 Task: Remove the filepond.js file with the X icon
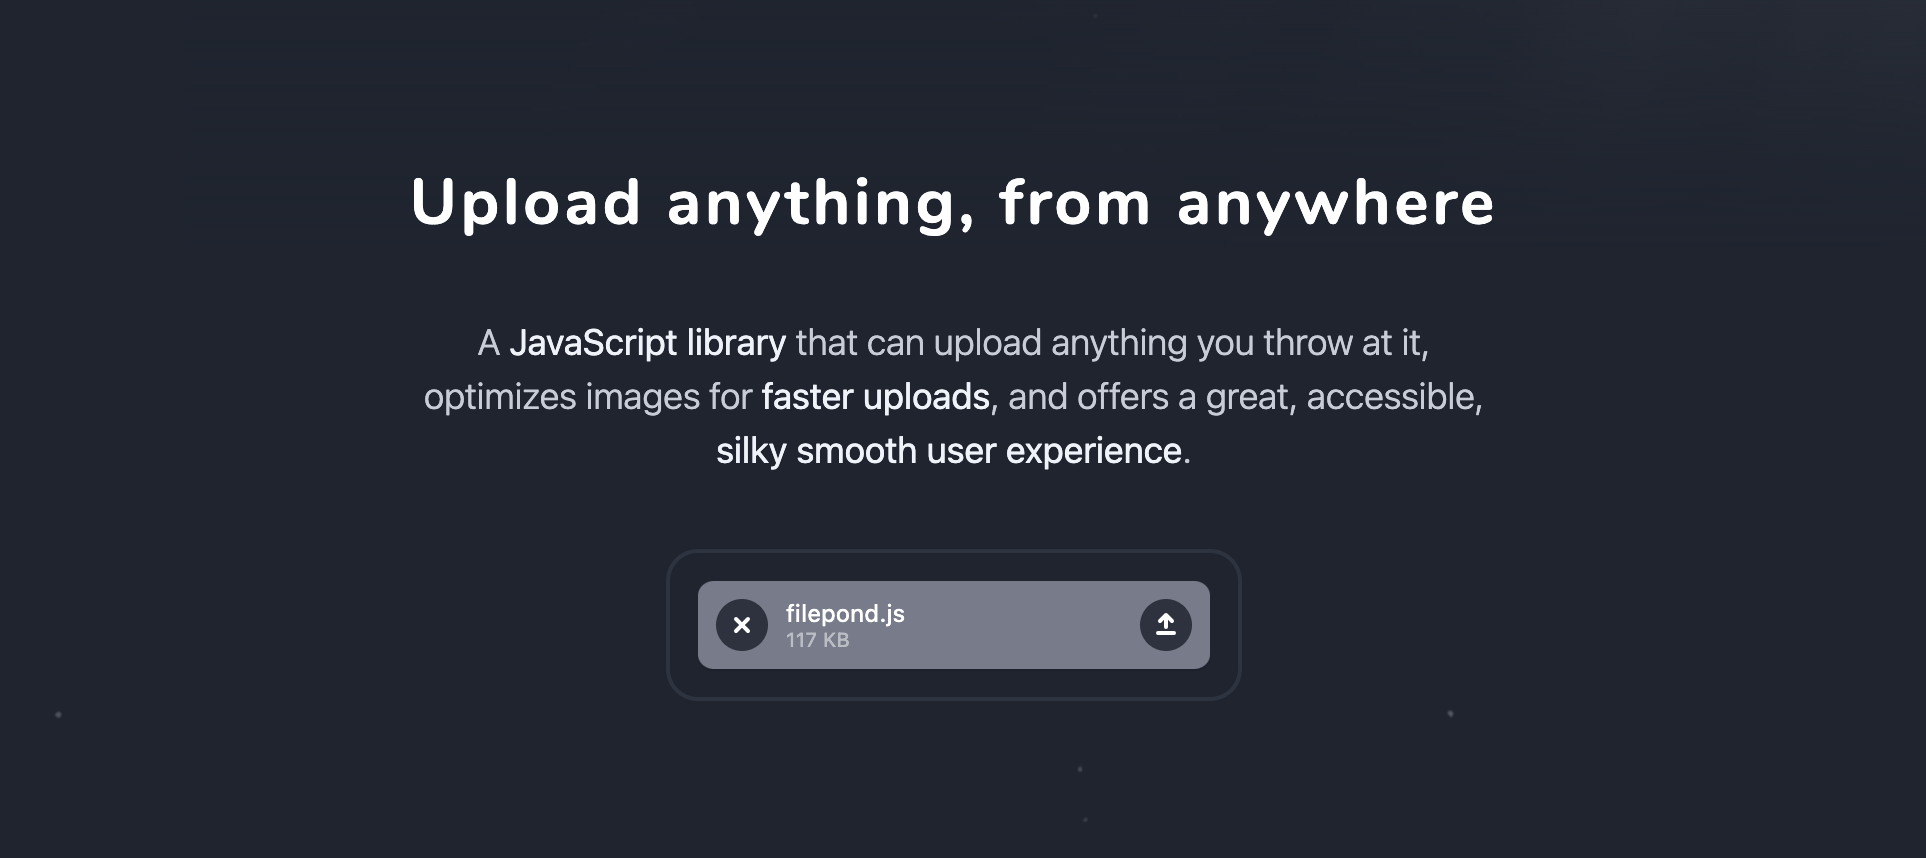[742, 625]
